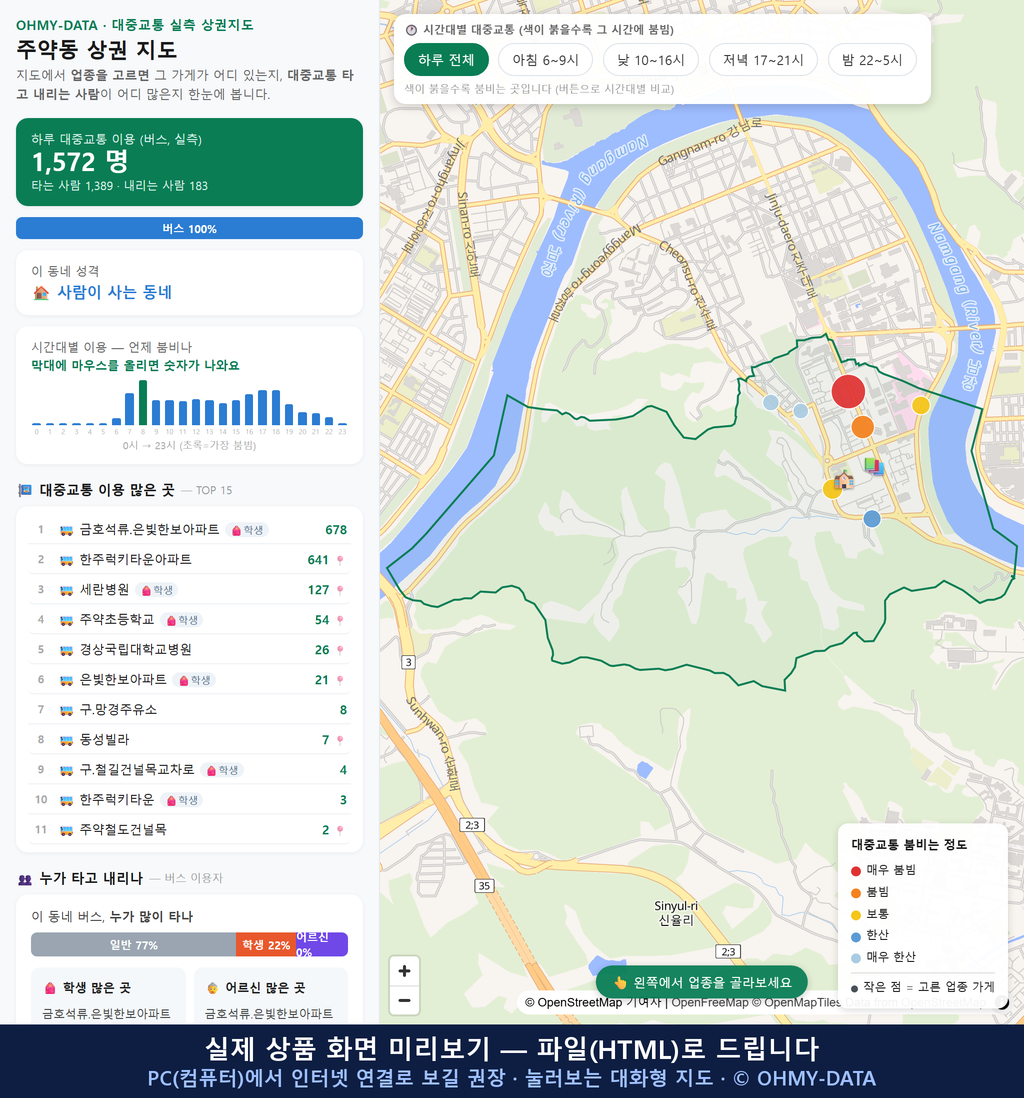Click the house icon on the map
1024x1098 pixels.
(843, 480)
